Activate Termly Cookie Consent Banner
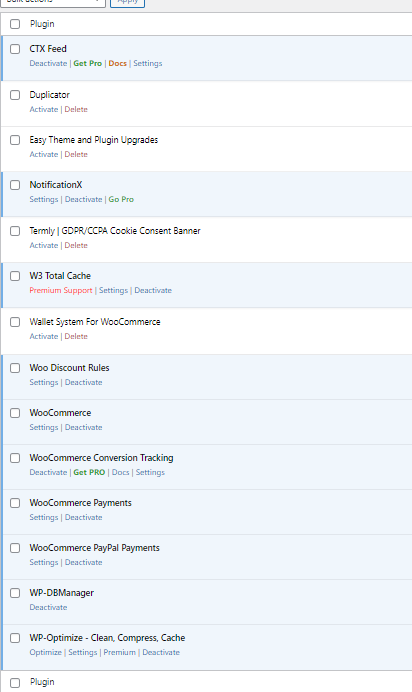 [44, 245]
